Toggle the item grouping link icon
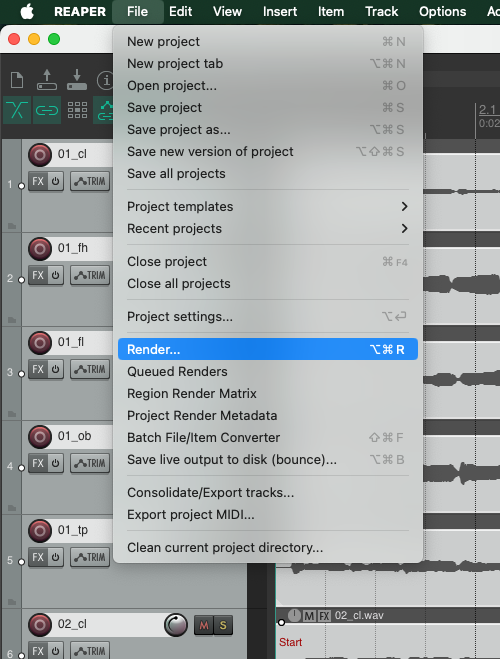 47,110
